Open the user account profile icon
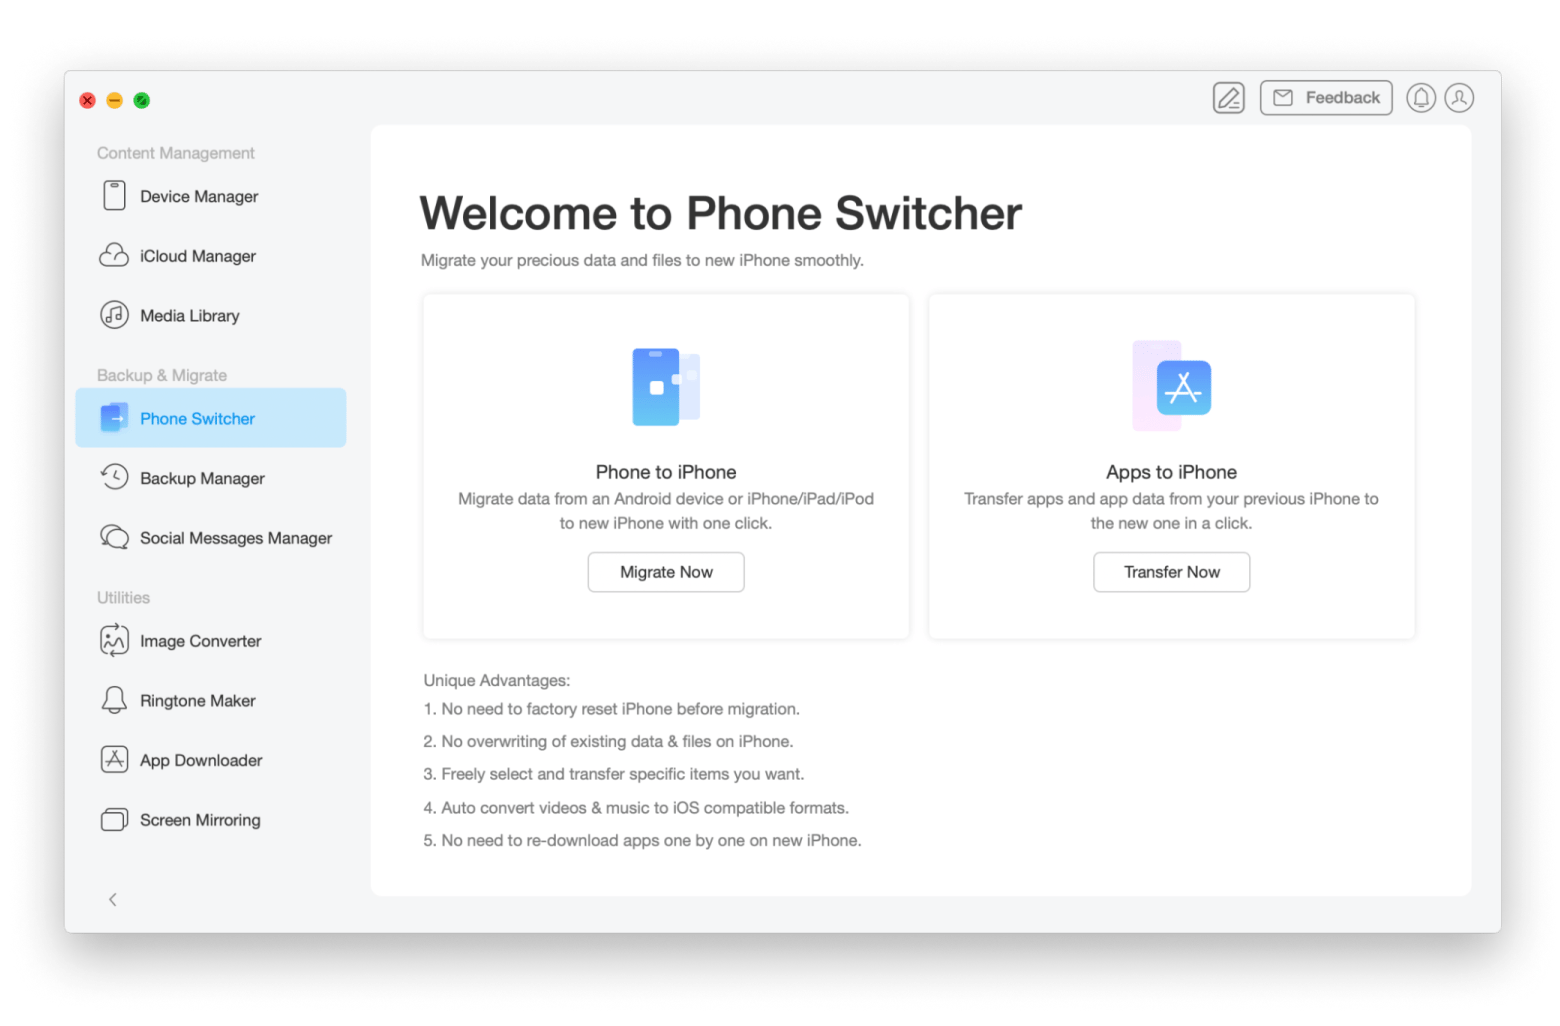 (x=1459, y=98)
